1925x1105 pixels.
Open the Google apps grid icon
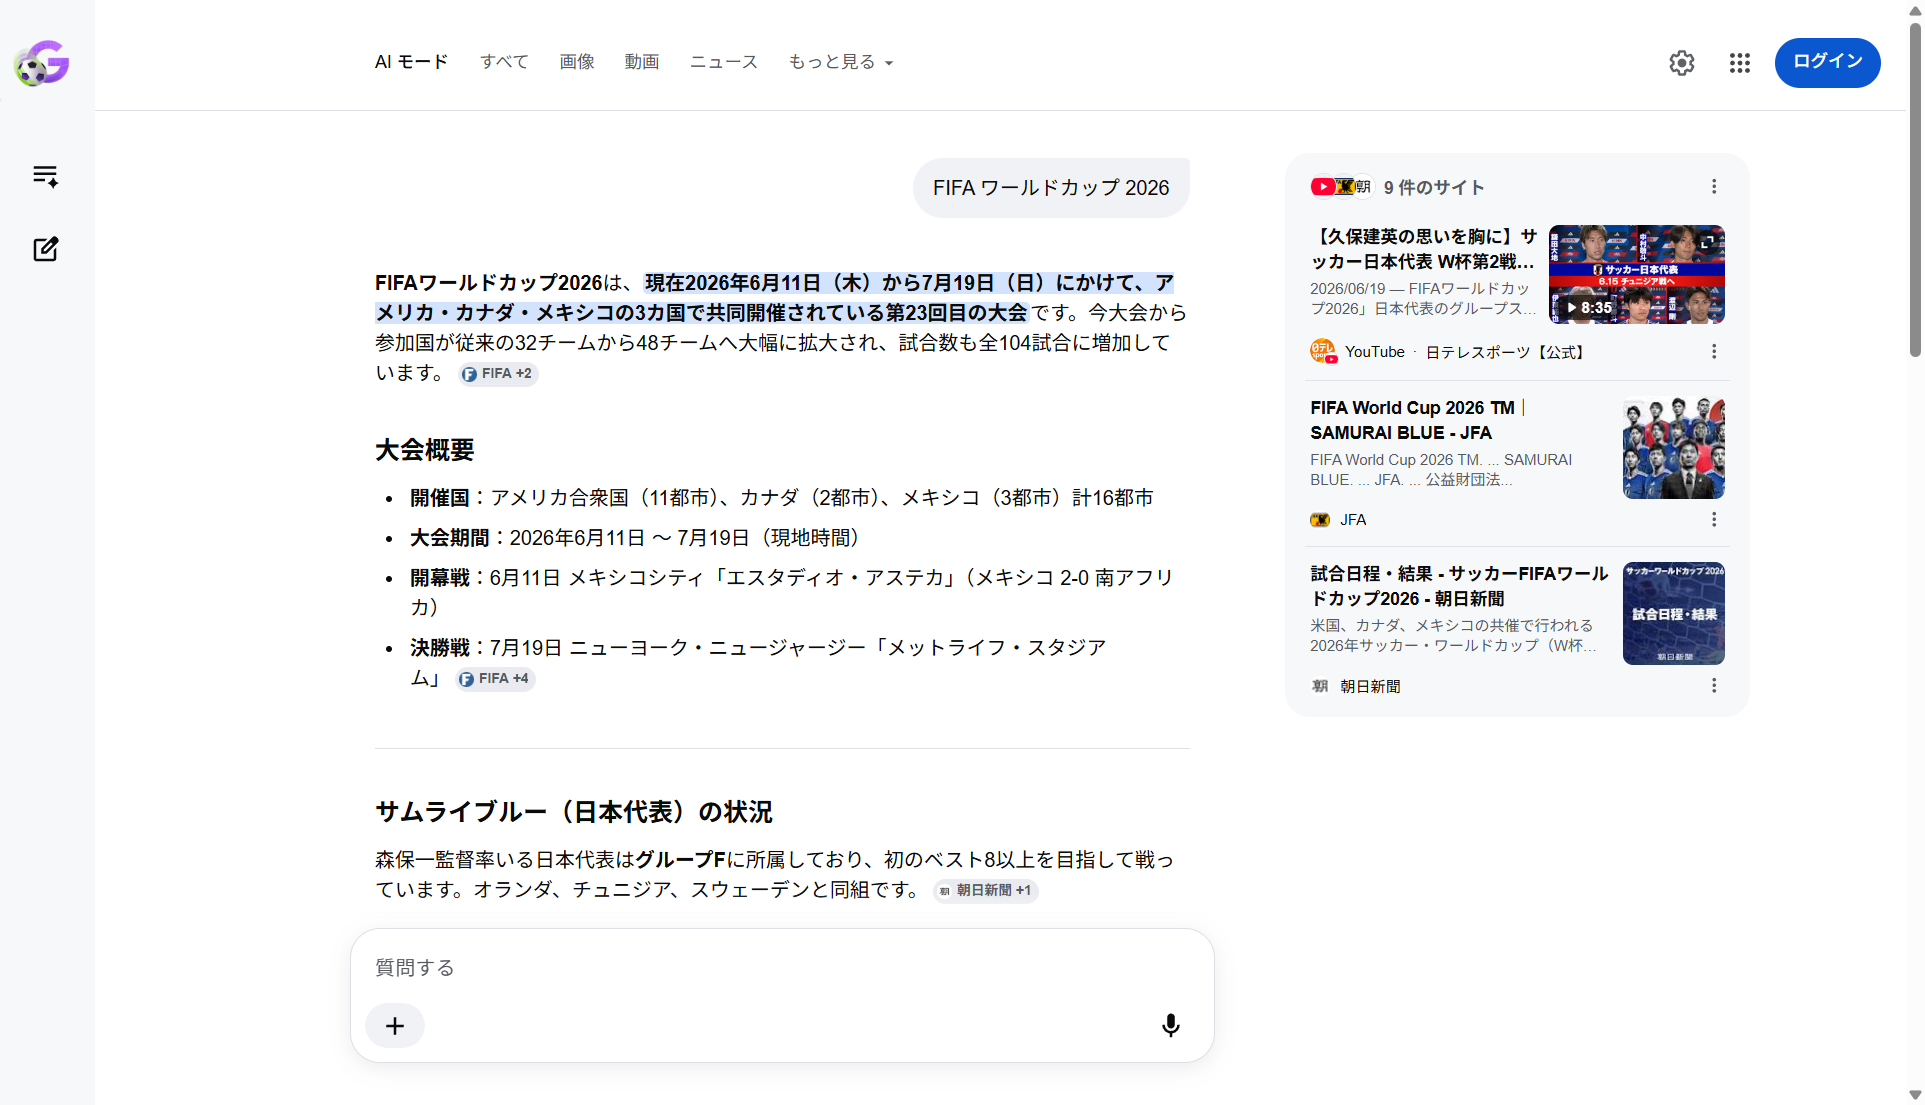pos(1740,63)
